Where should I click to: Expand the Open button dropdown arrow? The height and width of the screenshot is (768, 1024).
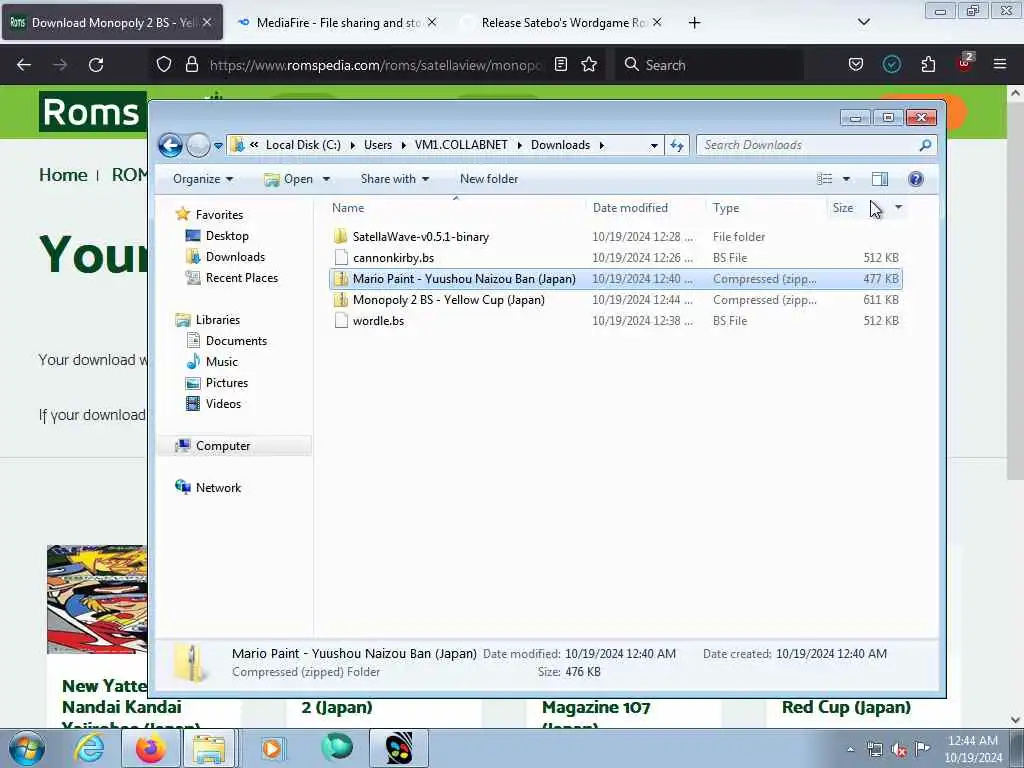click(x=327, y=179)
